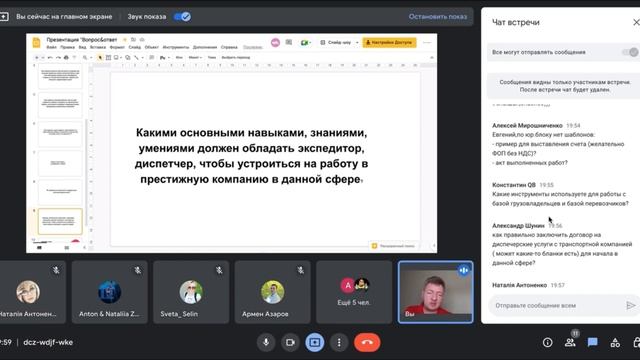This screenshot has width=640, height=360.
Task: Click Александр Шунин name in chat
Action: coord(518,225)
